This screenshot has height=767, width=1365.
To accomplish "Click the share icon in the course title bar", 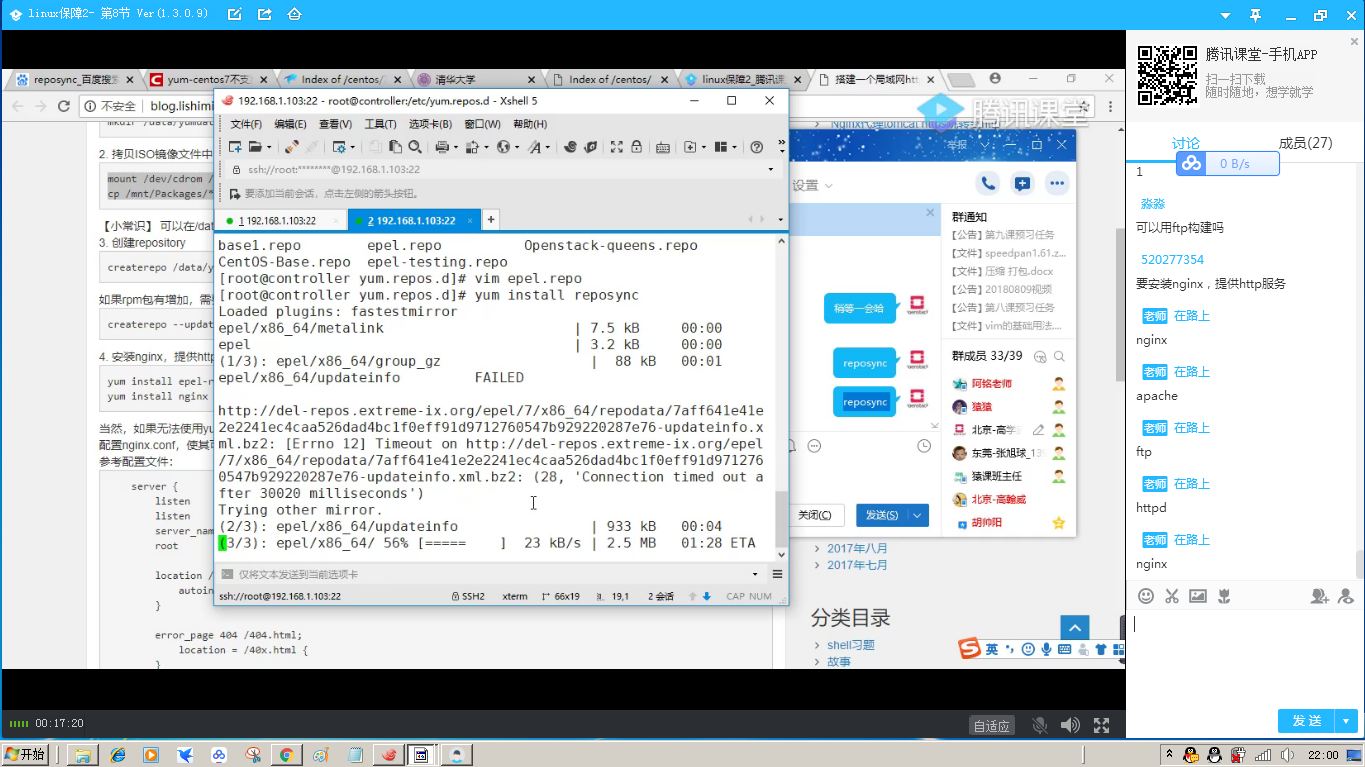I will [x=264, y=15].
